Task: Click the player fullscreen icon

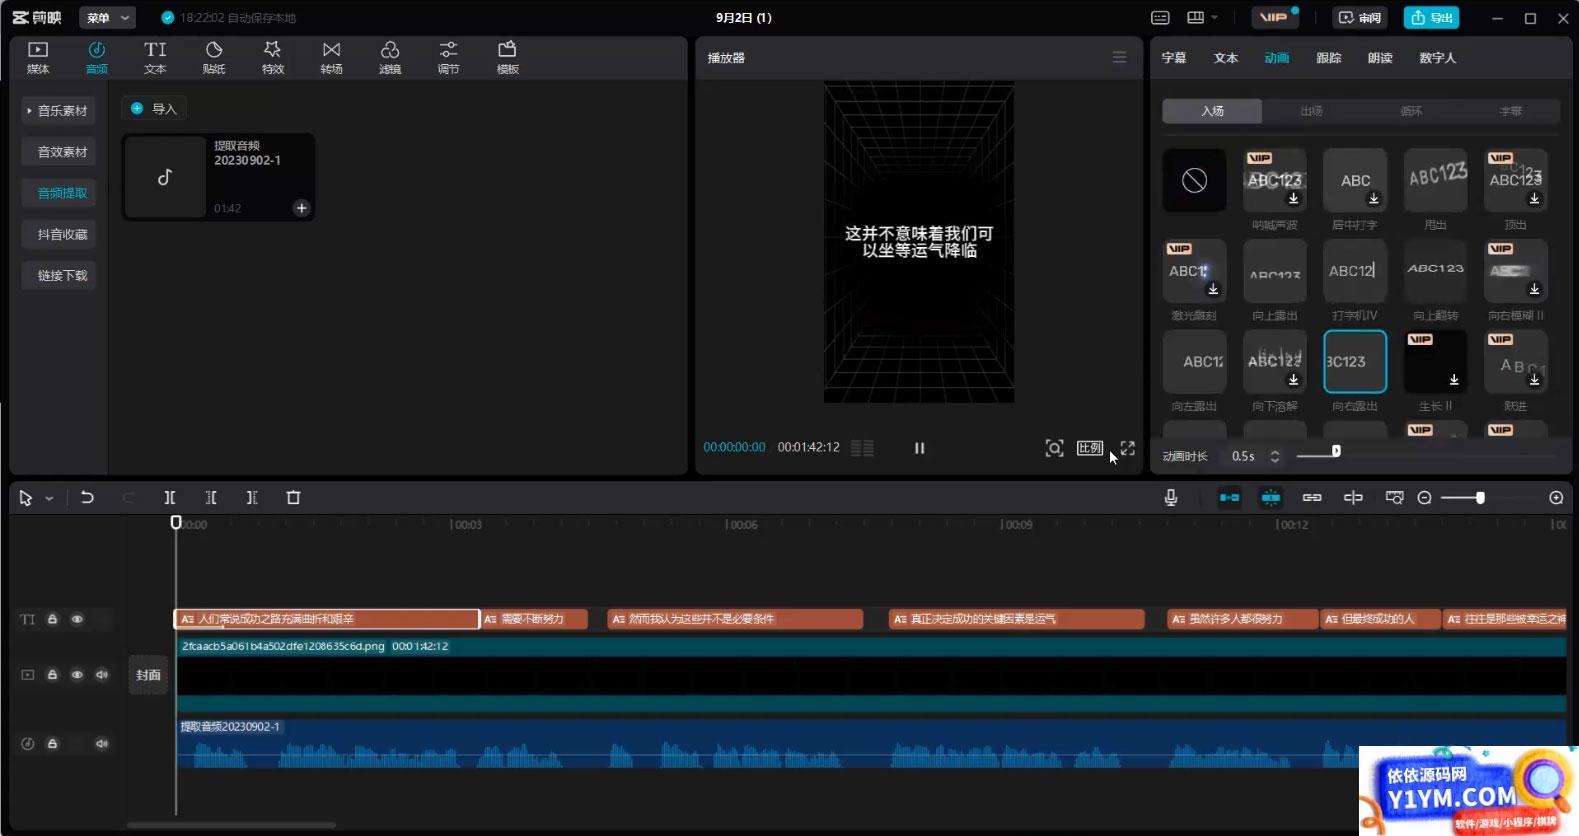Action: pyautogui.click(x=1128, y=448)
